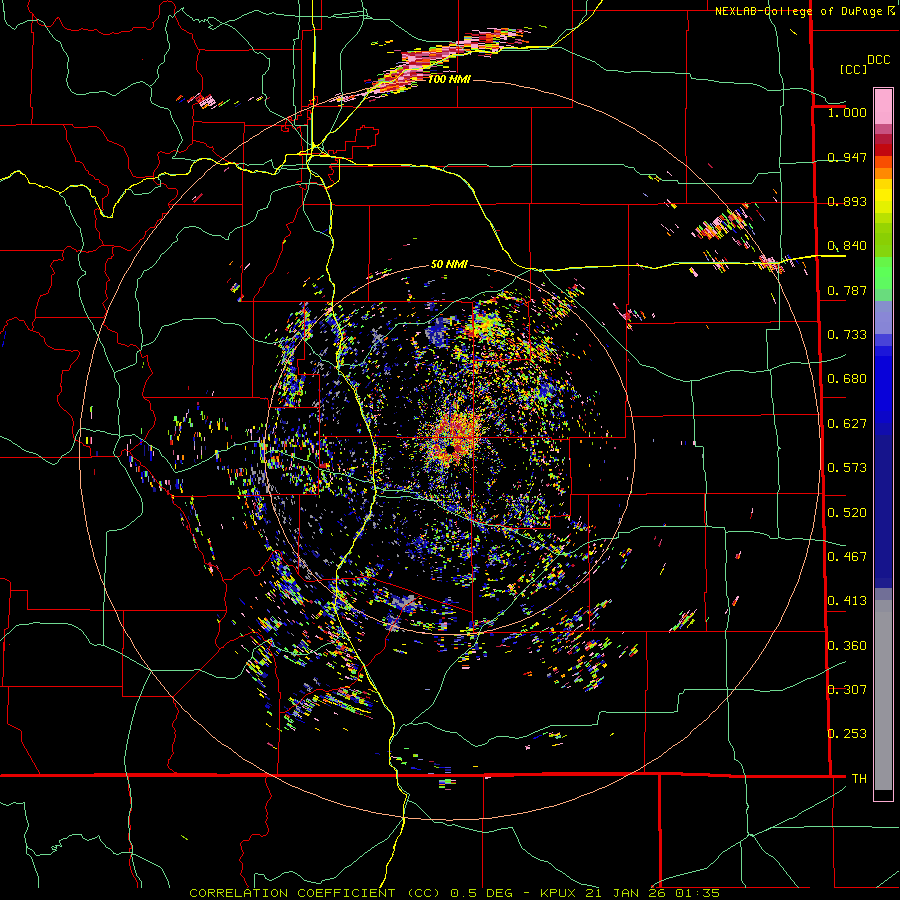Pick the light pink swatch on the color bar
Viewport: 900px width, 900px height.
(x=883, y=107)
